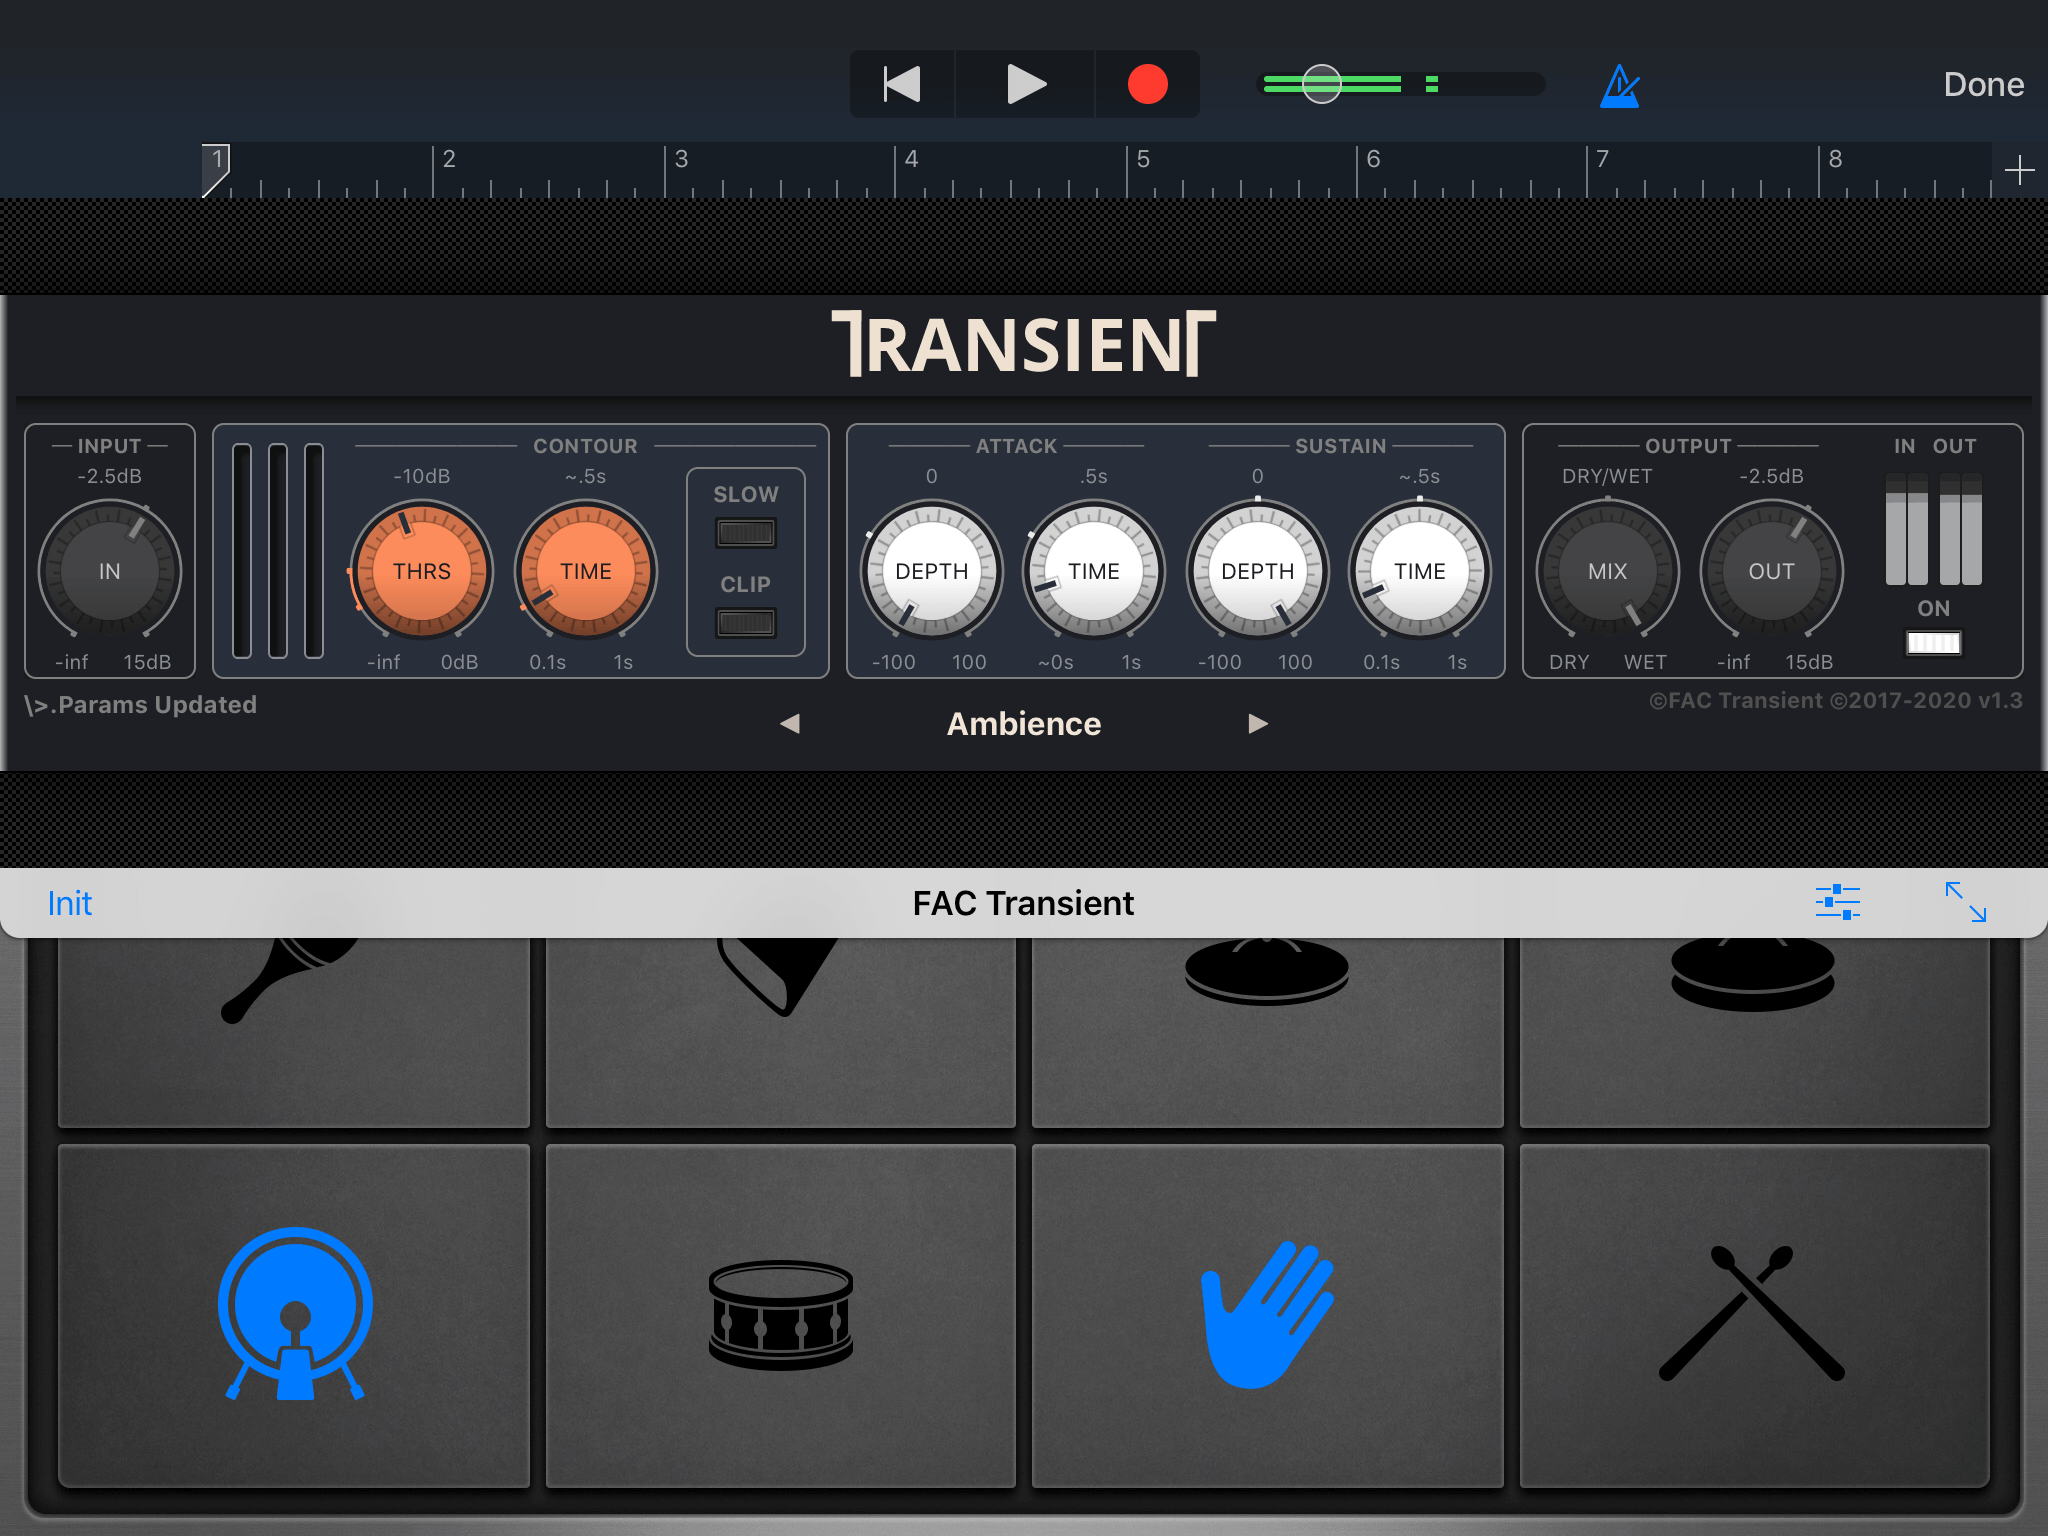The height and width of the screenshot is (1536, 2048).
Task: Tap the hand clap pad
Action: 1267,1315
